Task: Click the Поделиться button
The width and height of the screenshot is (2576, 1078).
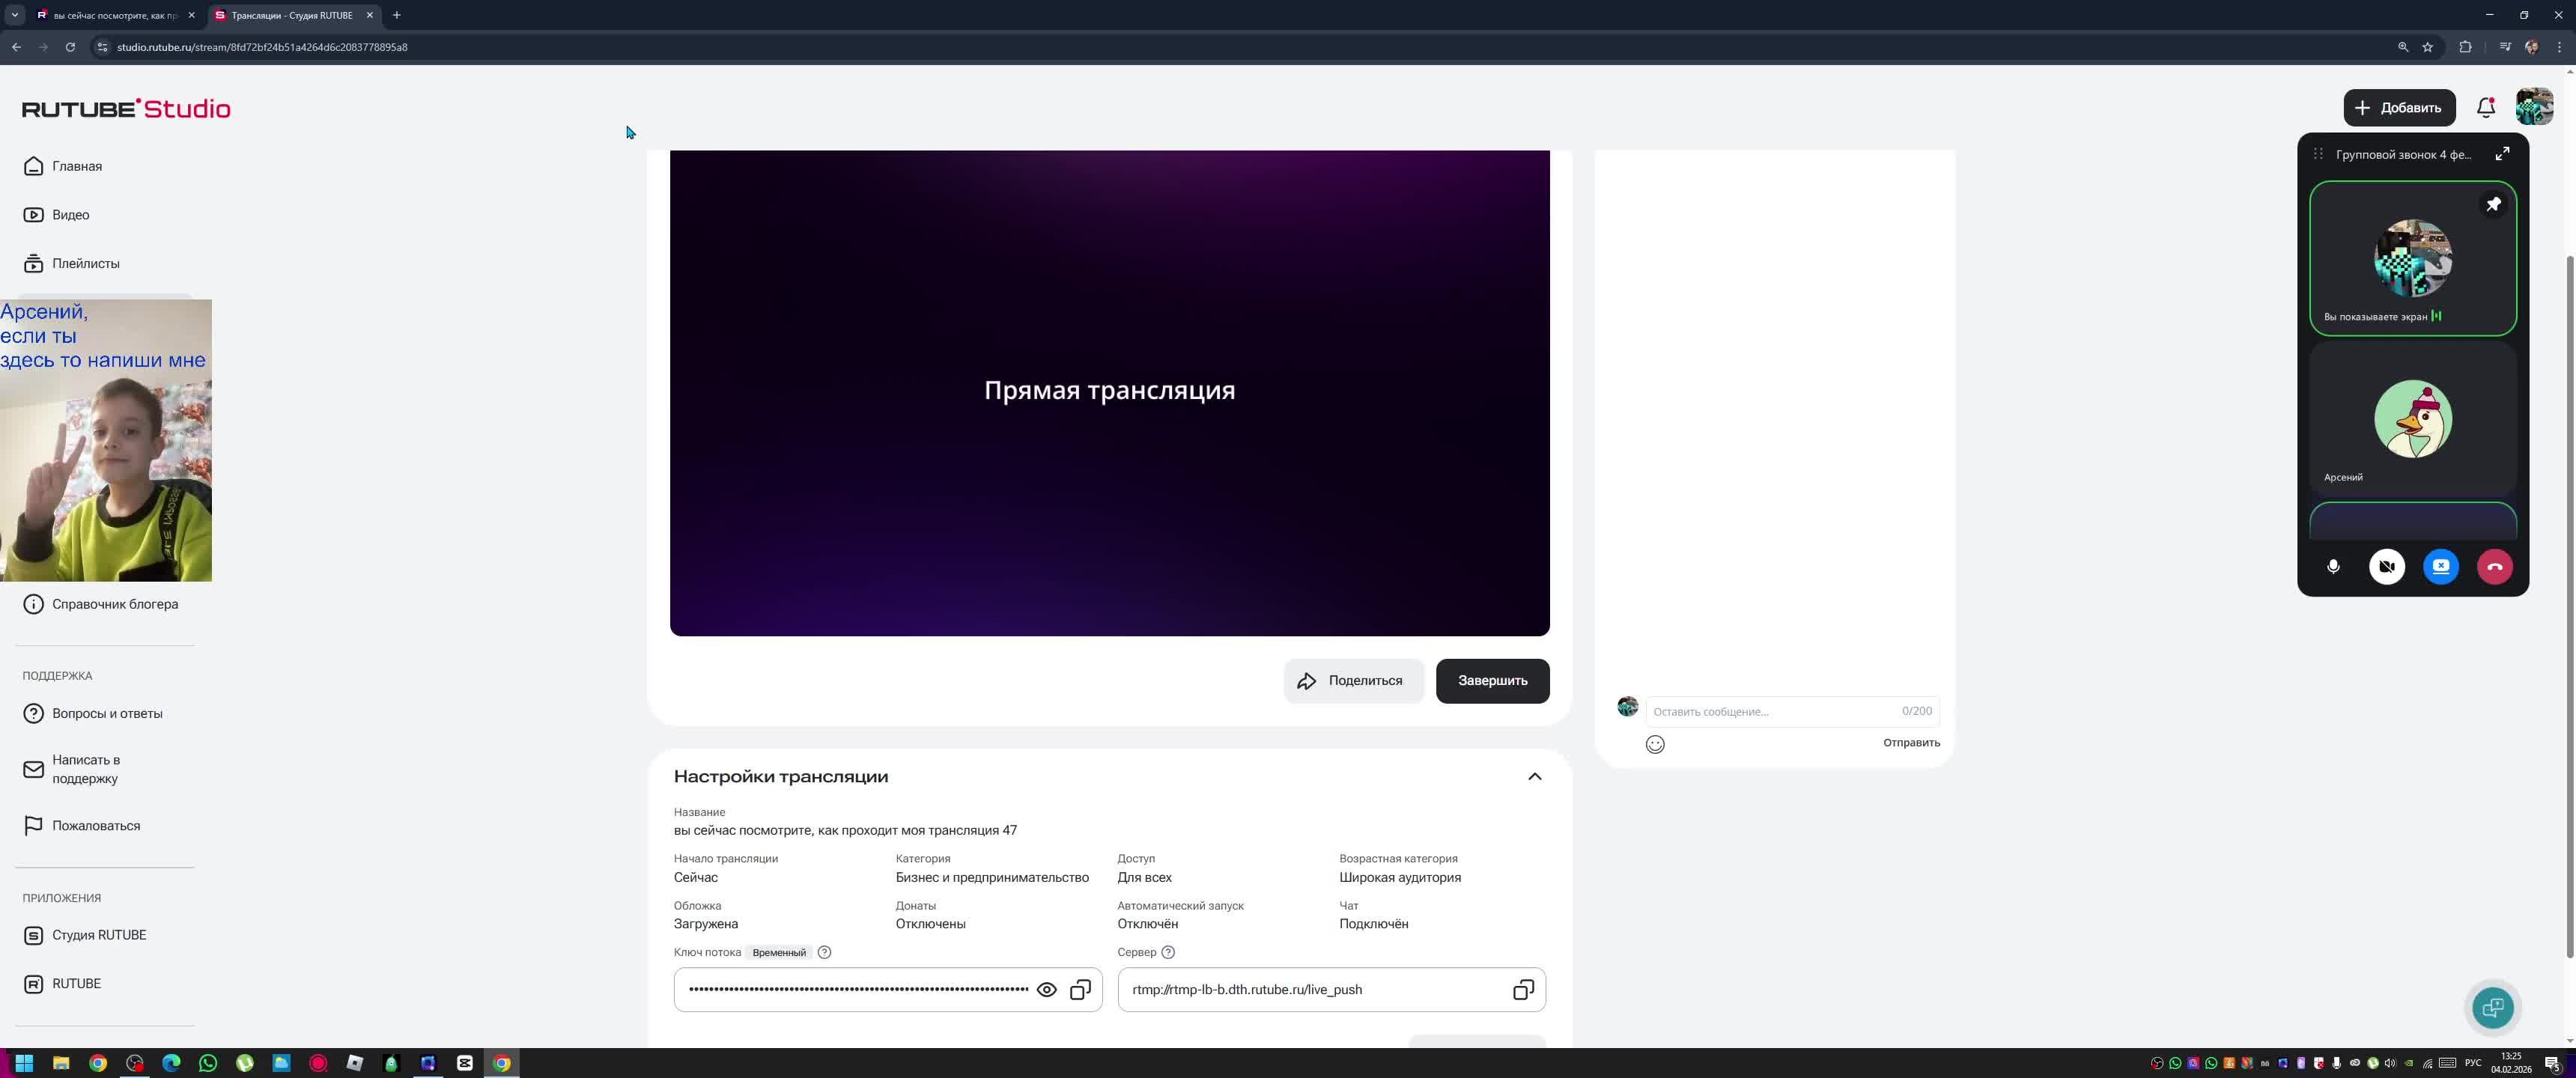Action: pos(1353,681)
